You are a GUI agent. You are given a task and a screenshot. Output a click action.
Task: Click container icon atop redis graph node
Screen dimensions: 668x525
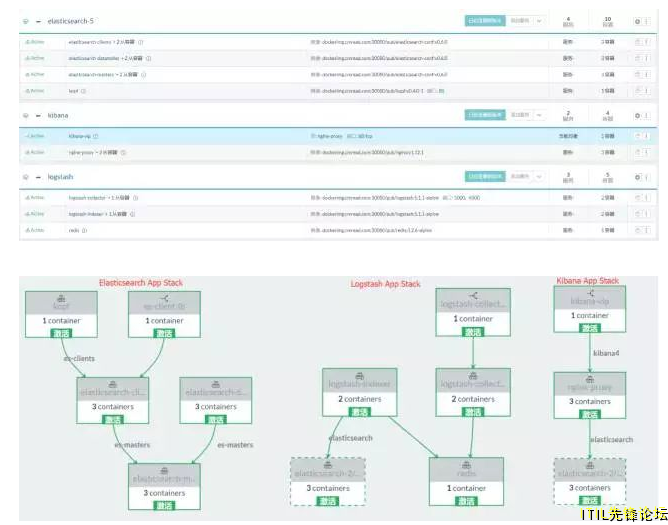coord(466,464)
